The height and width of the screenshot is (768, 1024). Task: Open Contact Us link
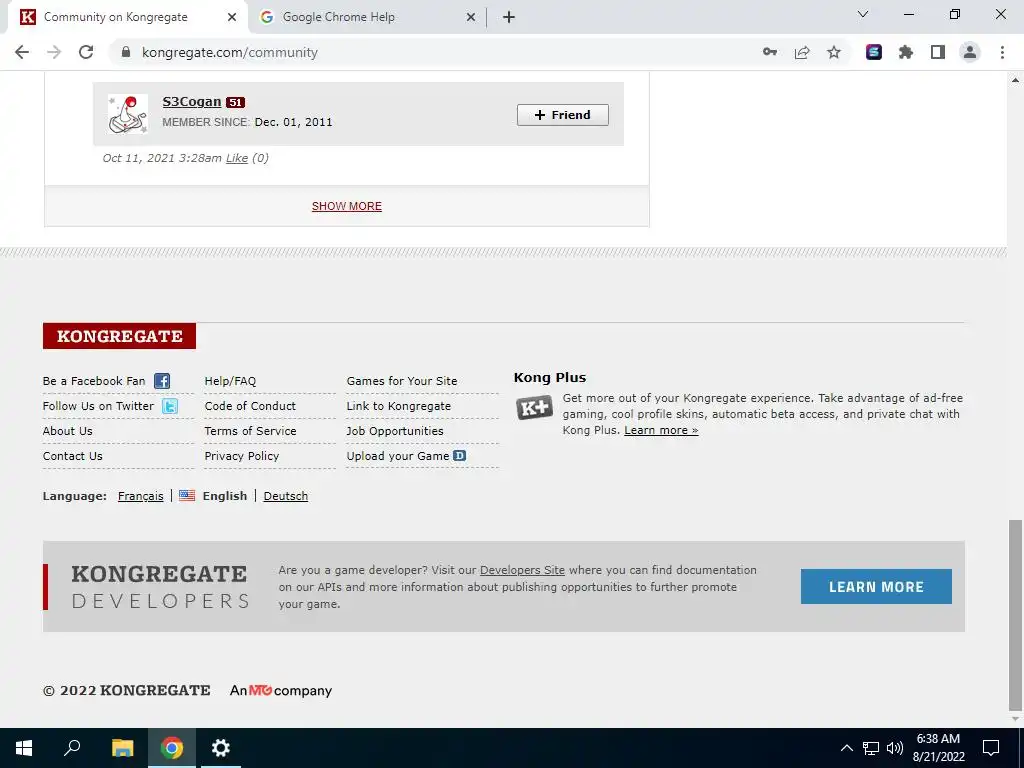pyautogui.click(x=72, y=456)
